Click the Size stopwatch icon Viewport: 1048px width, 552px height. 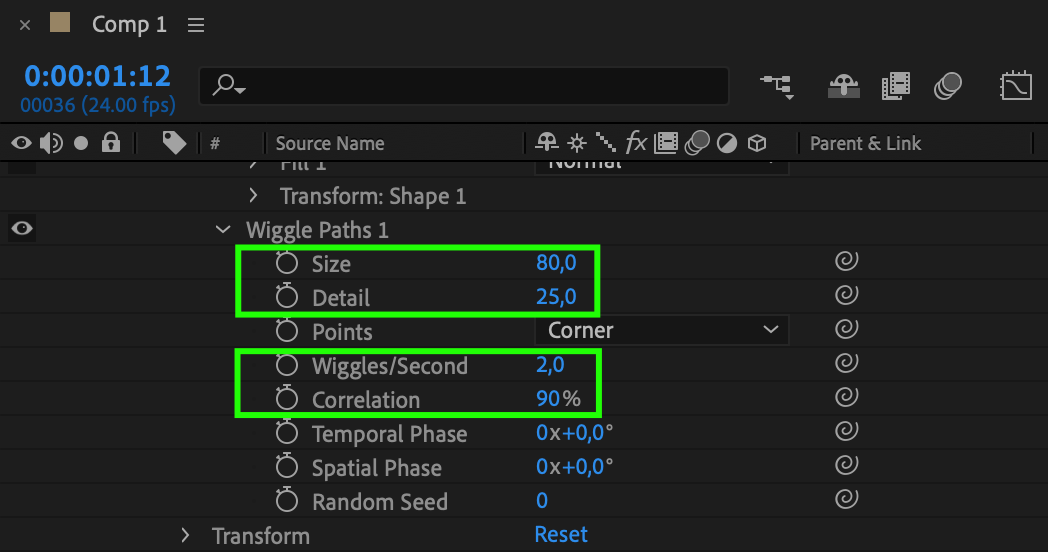(288, 264)
